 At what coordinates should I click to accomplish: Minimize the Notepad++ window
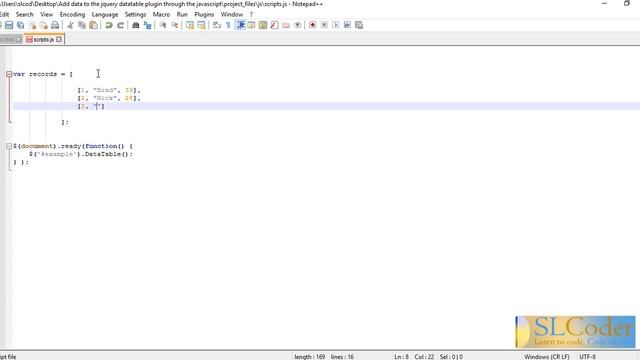pyautogui.click(x=604, y=4)
